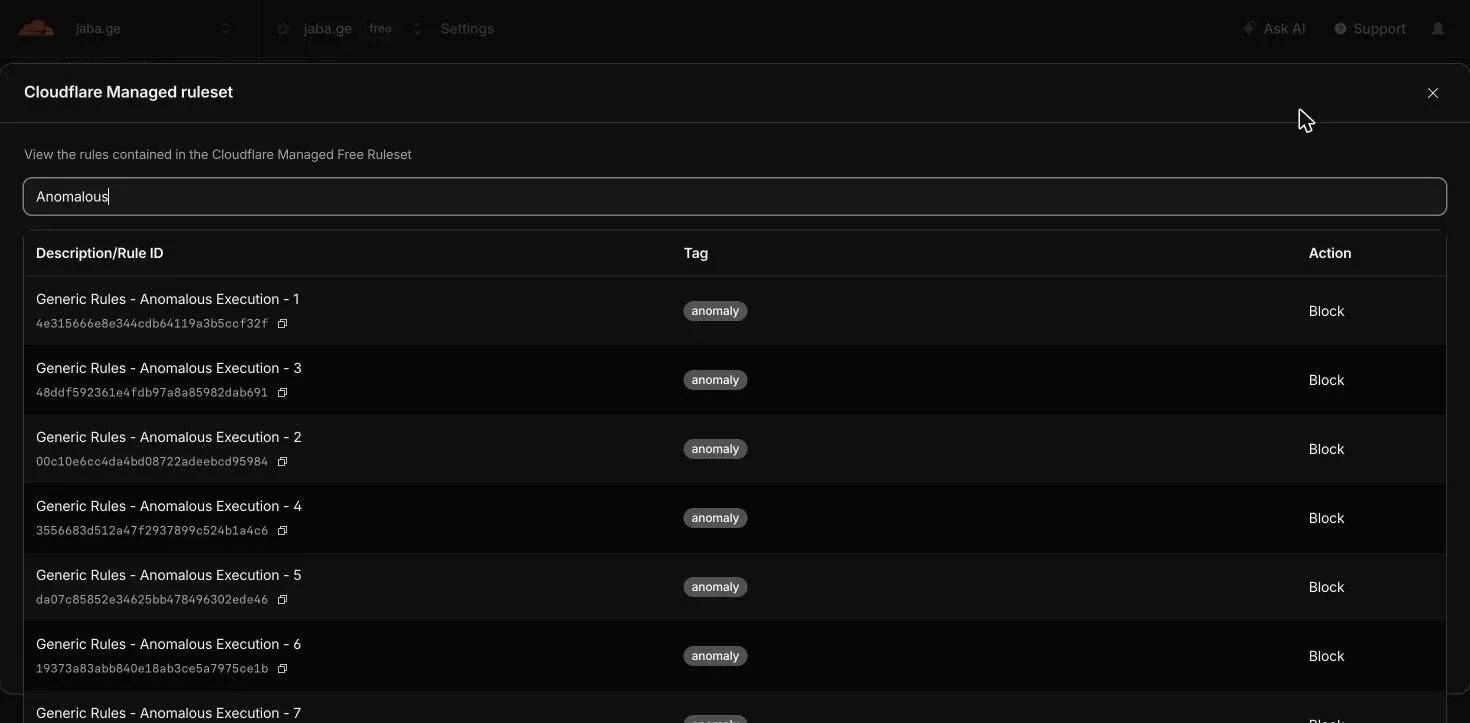Screen dimensions: 1470x723
Task: Open Ask AI assistant
Action: pos(1273,29)
